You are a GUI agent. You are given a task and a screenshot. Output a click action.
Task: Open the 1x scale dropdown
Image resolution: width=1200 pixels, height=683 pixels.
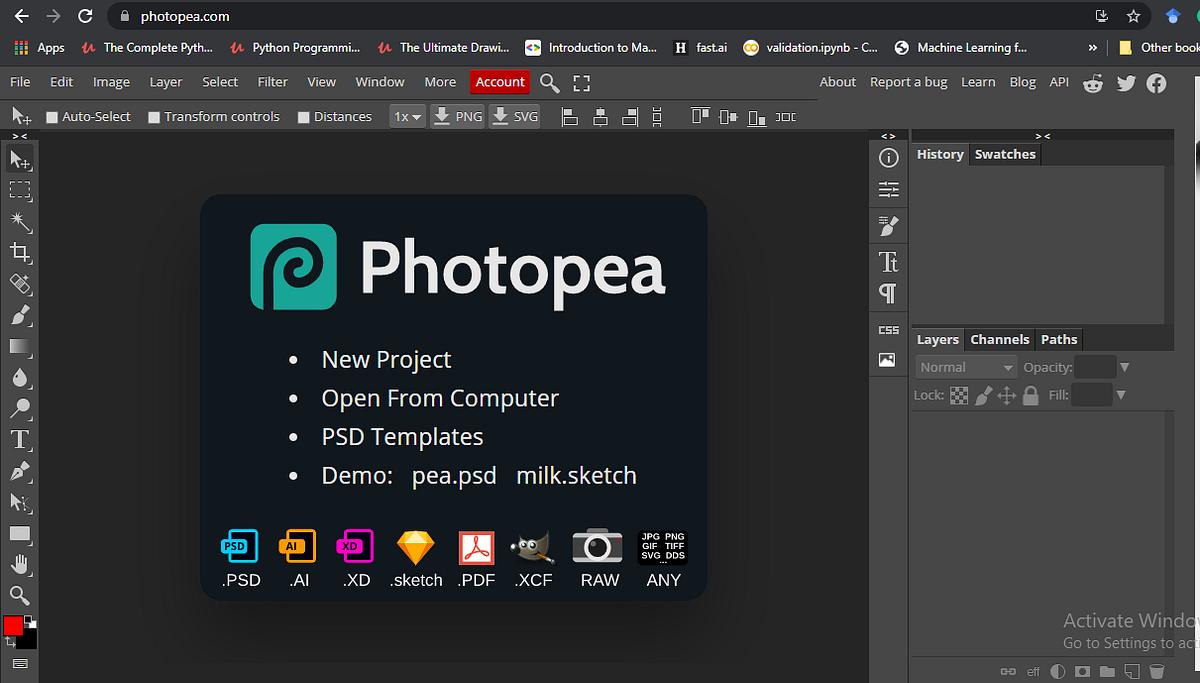tap(407, 116)
